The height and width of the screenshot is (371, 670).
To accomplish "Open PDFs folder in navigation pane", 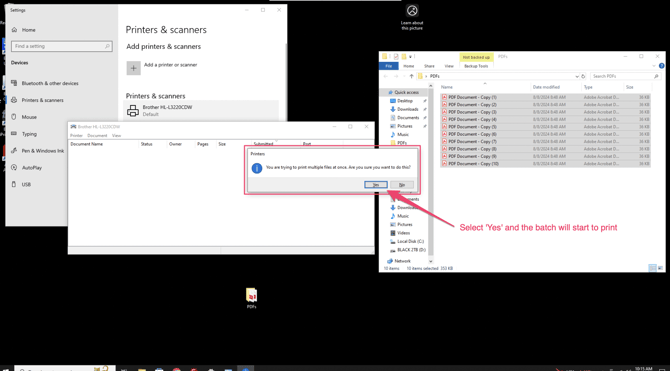I will [x=402, y=143].
